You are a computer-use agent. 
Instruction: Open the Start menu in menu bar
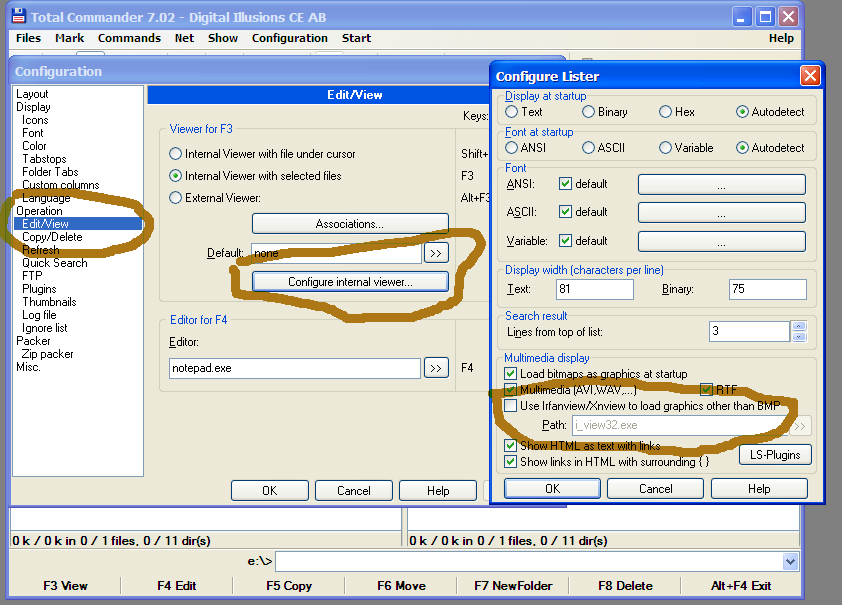coord(356,38)
